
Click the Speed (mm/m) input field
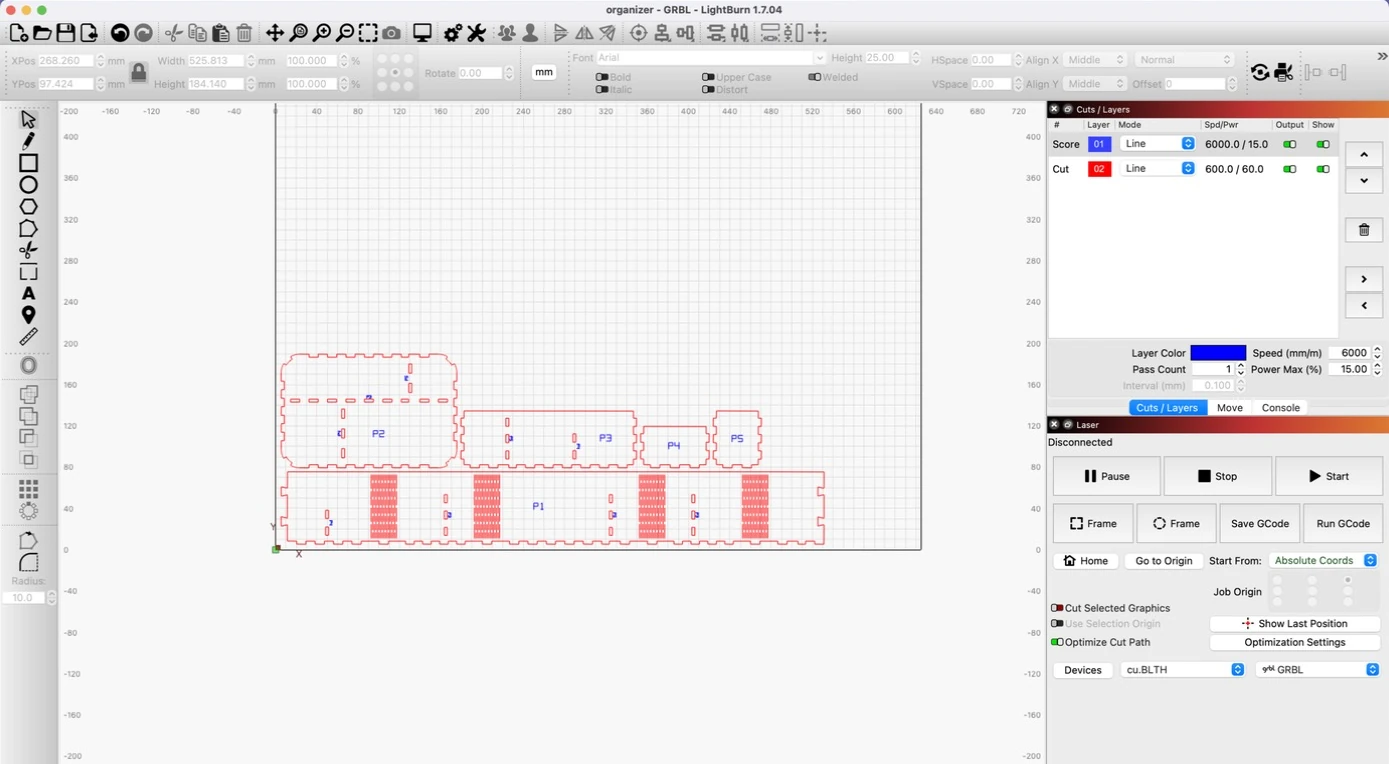1350,353
